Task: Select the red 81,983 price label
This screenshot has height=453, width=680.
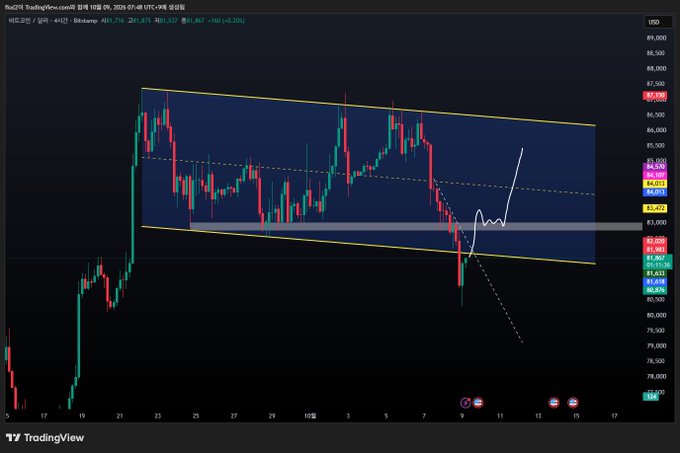Action: [x=655, y=250]
